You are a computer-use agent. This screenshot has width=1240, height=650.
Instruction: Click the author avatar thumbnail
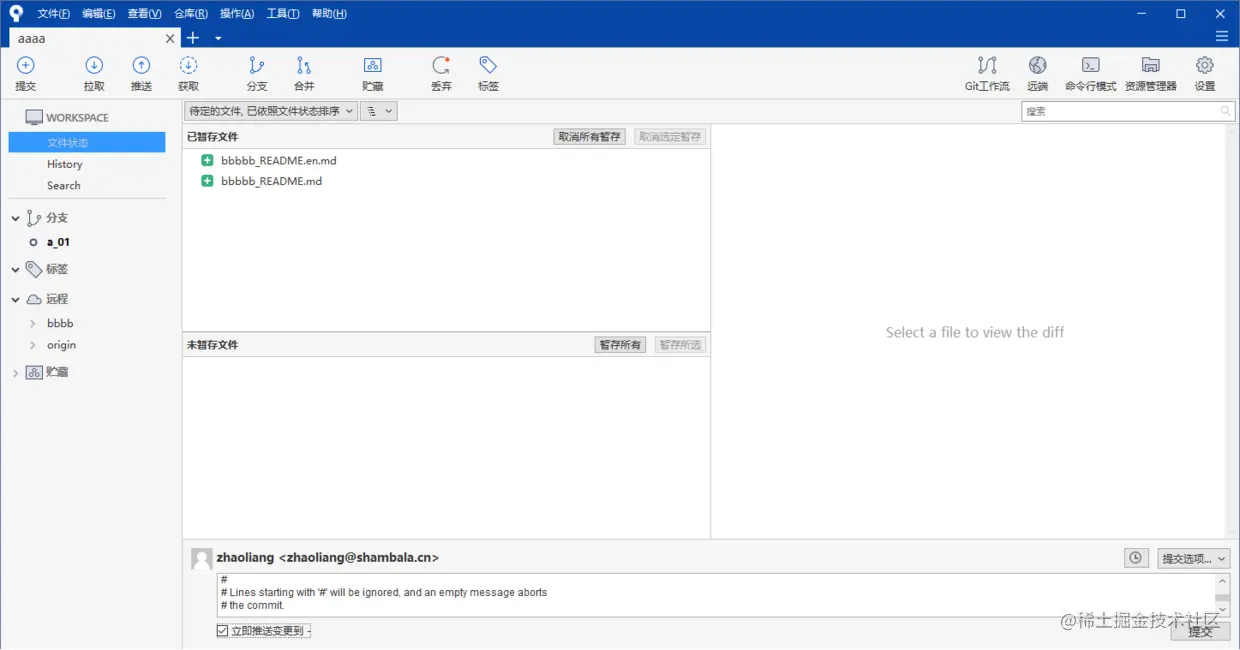coord(202,559)
